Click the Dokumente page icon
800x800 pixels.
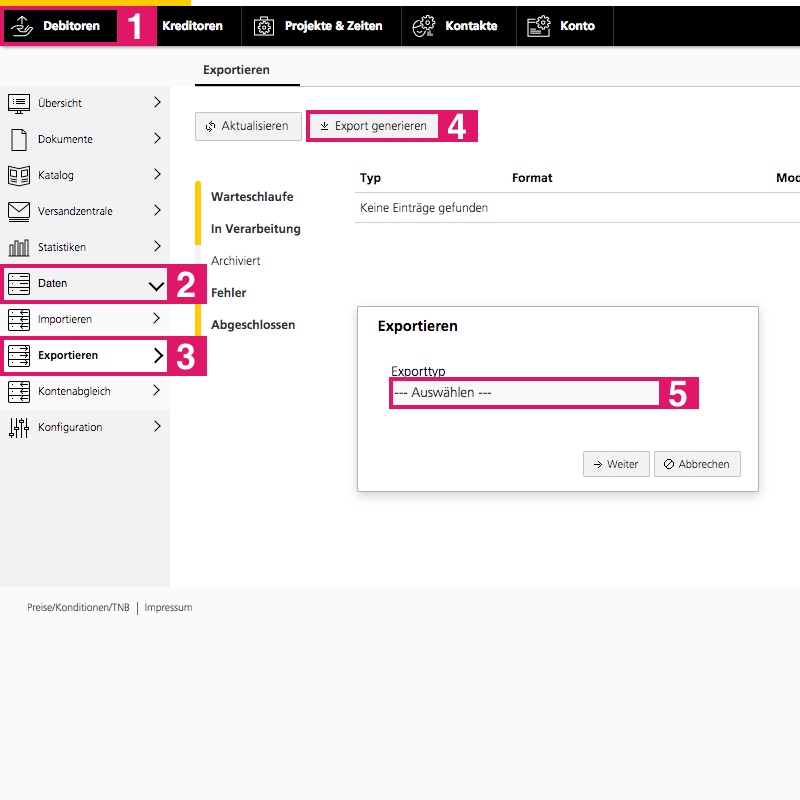19,139
